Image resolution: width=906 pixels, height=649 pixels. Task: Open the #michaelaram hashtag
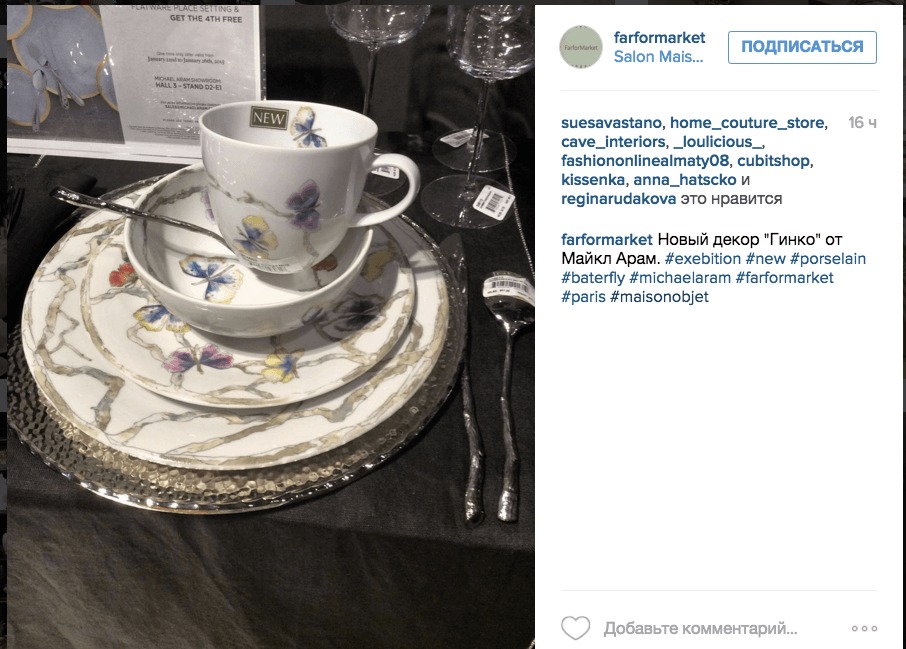pyautogui.click(x=680, y=278)
